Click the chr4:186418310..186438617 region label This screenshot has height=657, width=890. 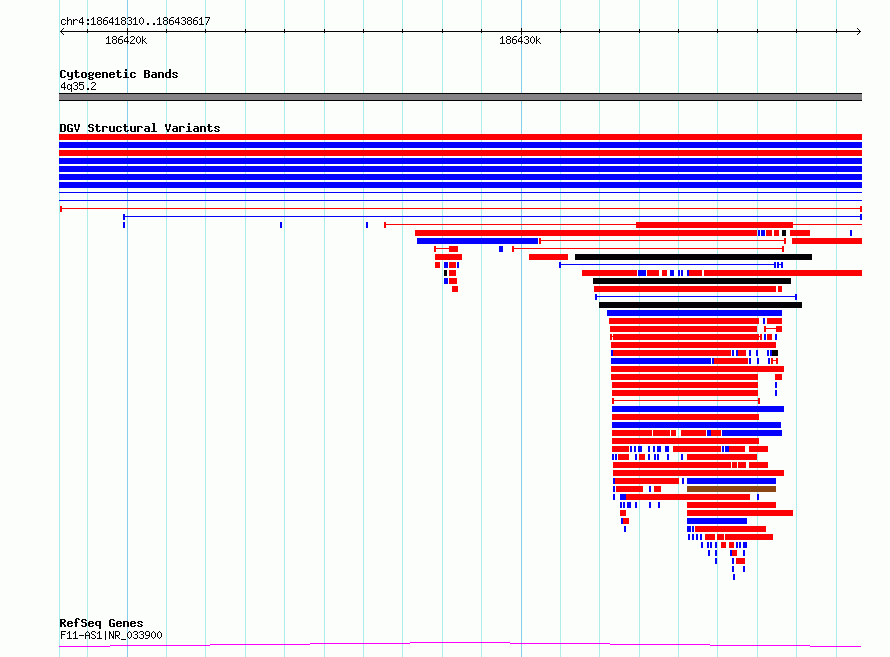tap(135, 22)
